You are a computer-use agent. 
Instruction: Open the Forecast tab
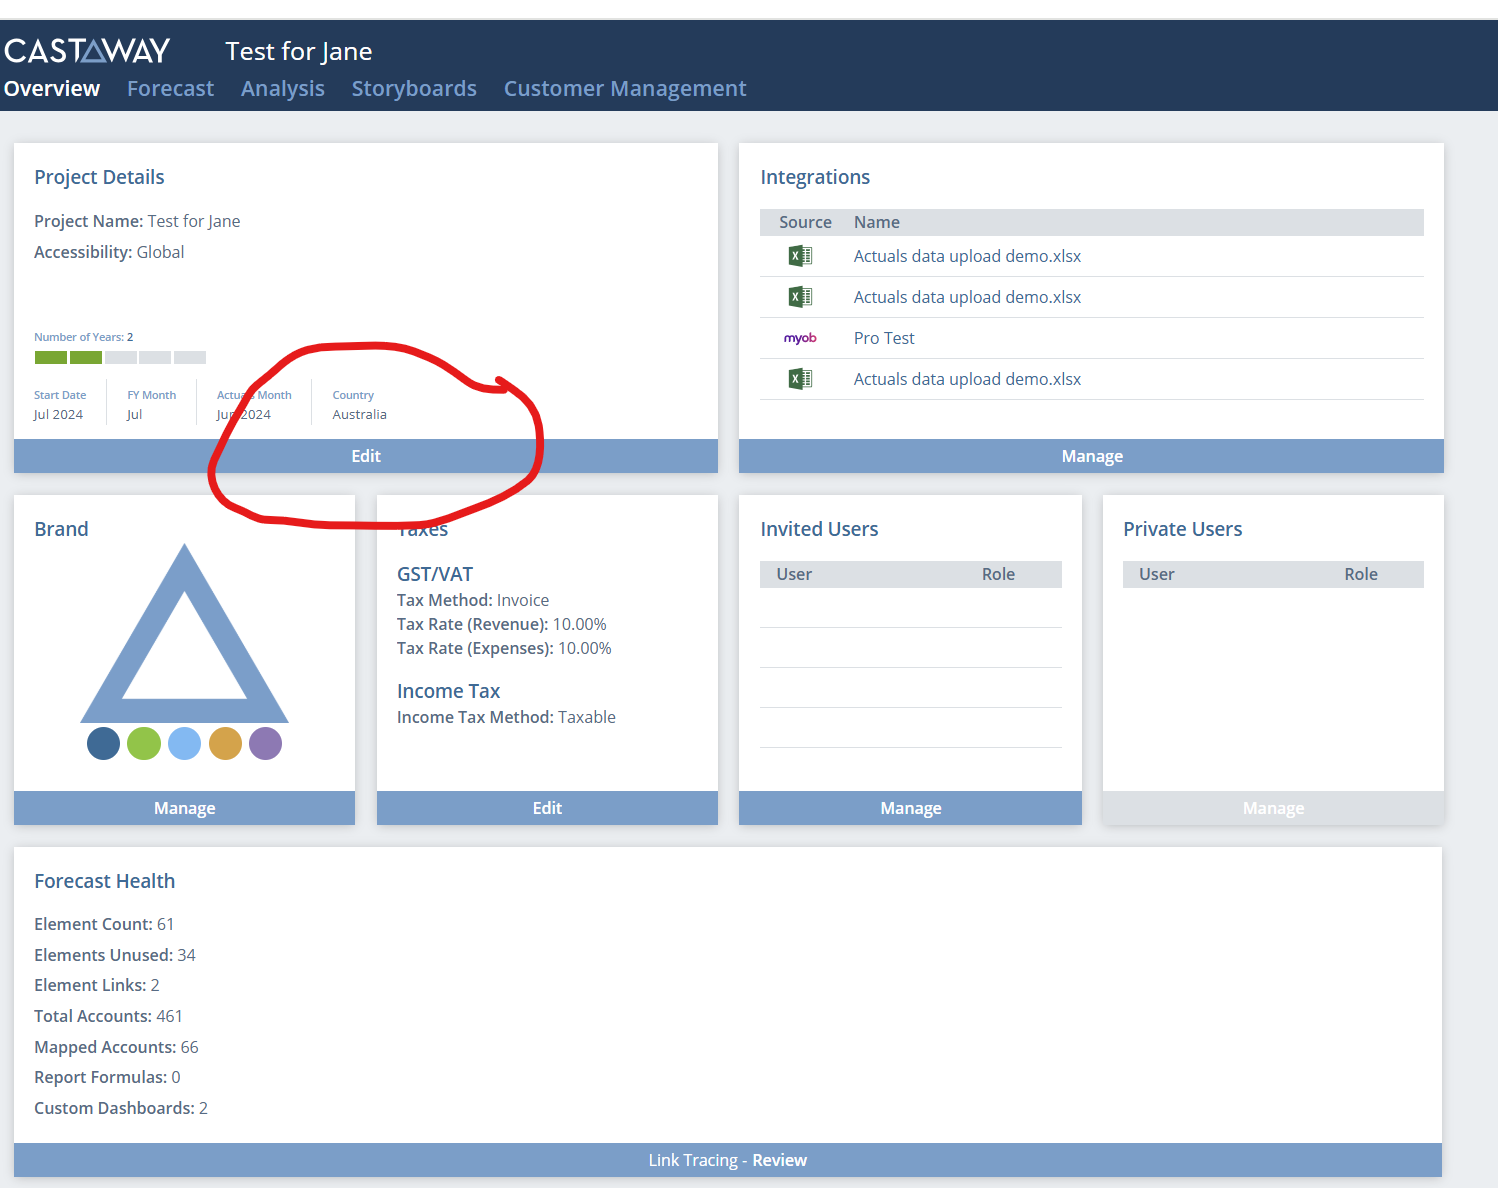point(170,89)
